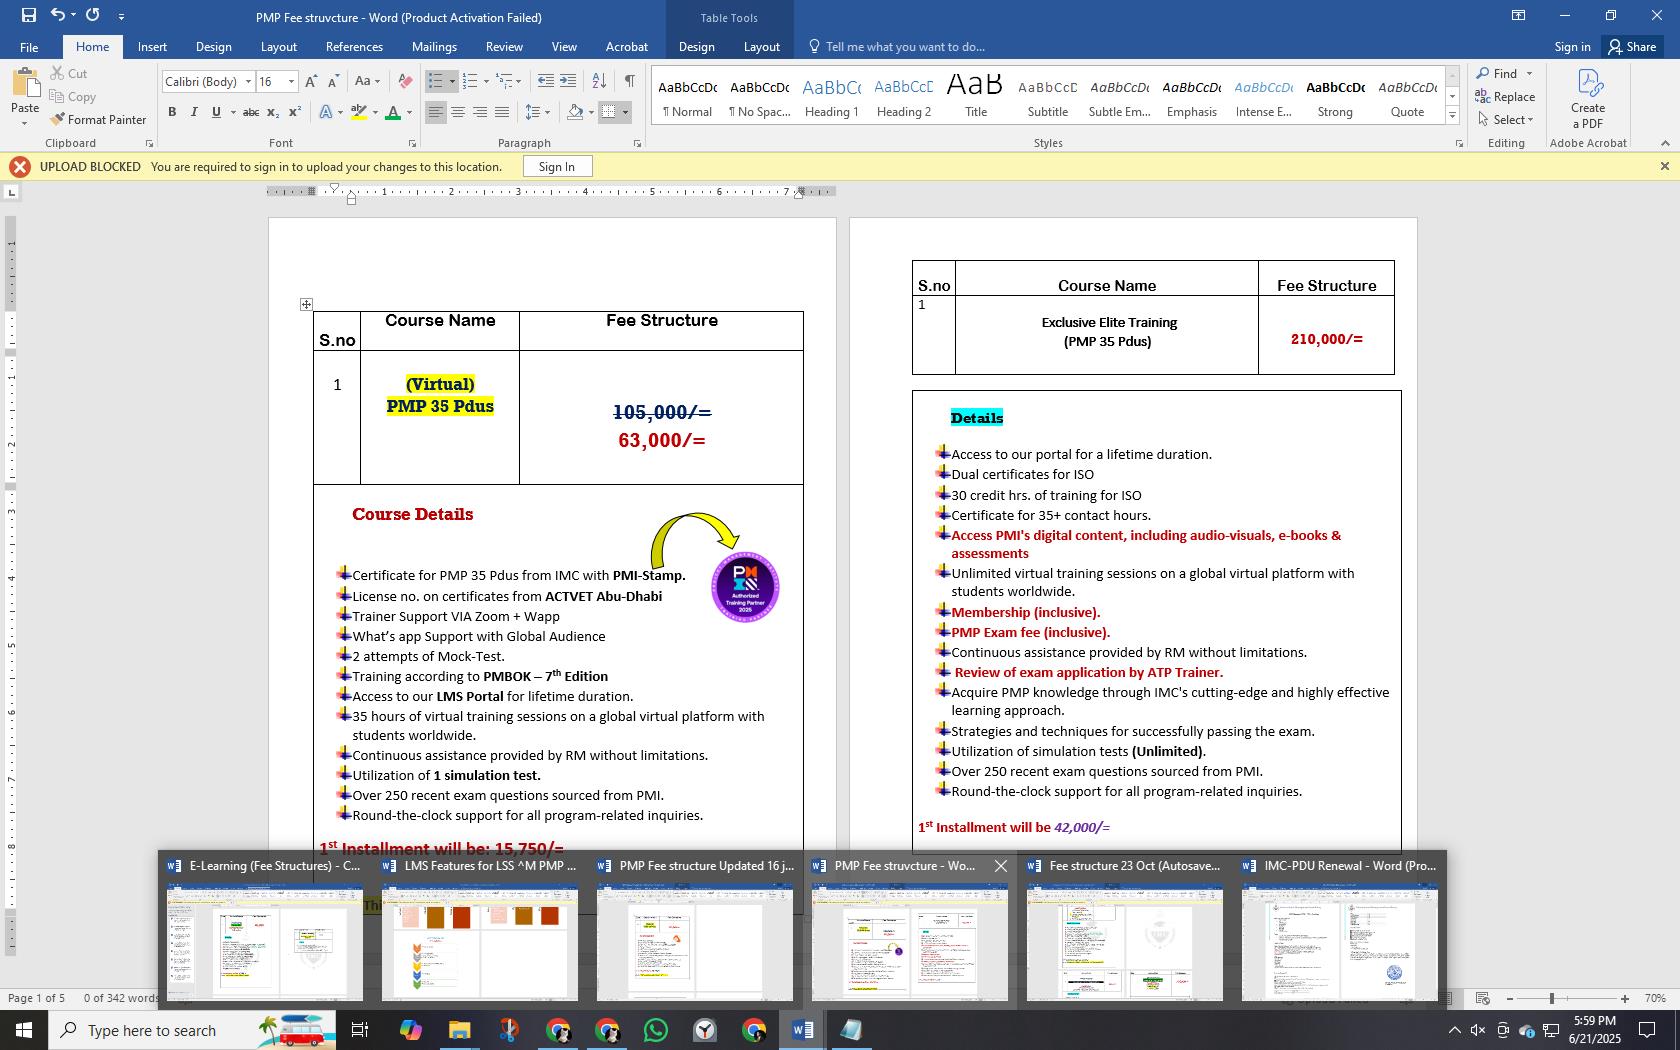Open the Table Tools Layout tab
This screenshot has width=1680, height=1050.
click(761, 47)
